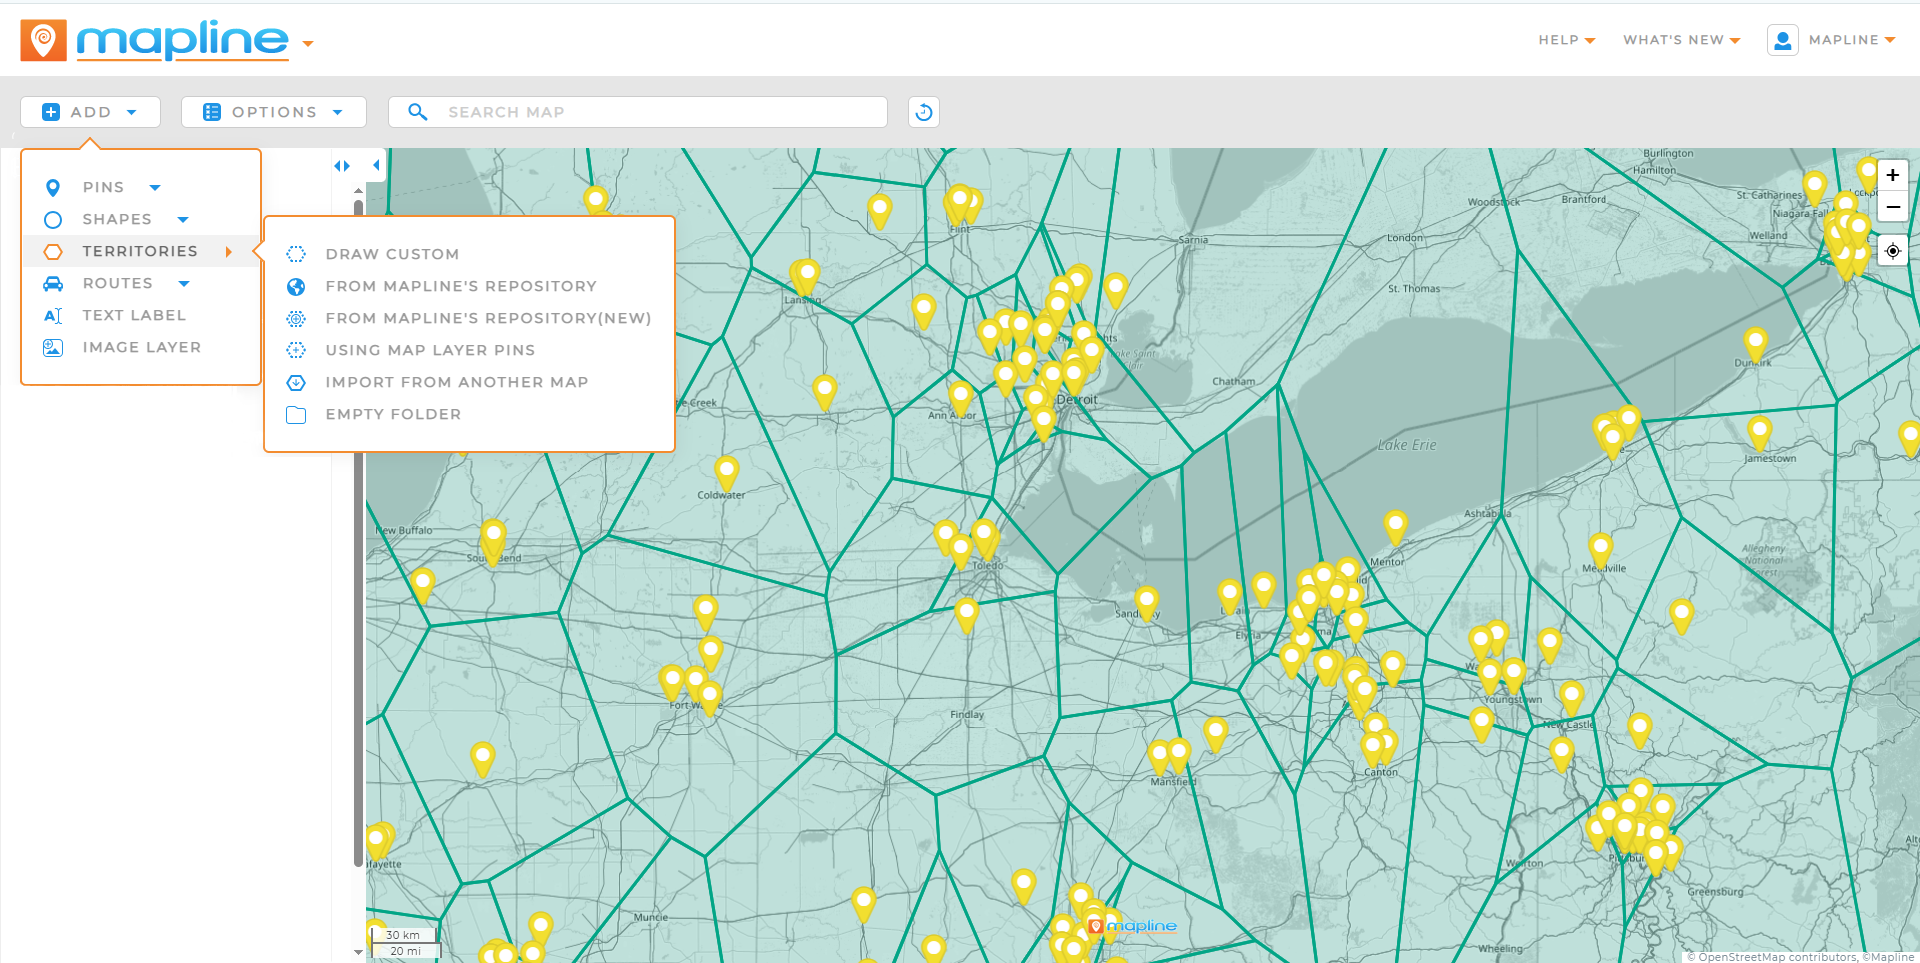Click the Territories hexagon icon
The image size is (1920, 963).
click(x=53, y=252)
